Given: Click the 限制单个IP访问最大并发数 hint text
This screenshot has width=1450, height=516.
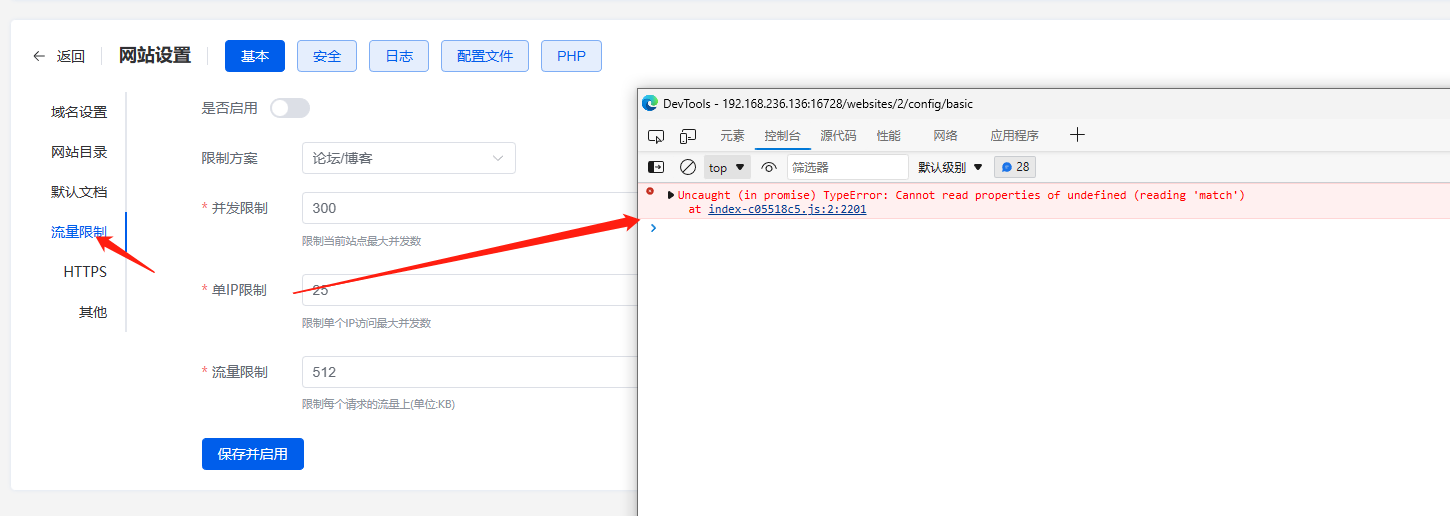Looking at the screenshot, I should tap(366, 323).
